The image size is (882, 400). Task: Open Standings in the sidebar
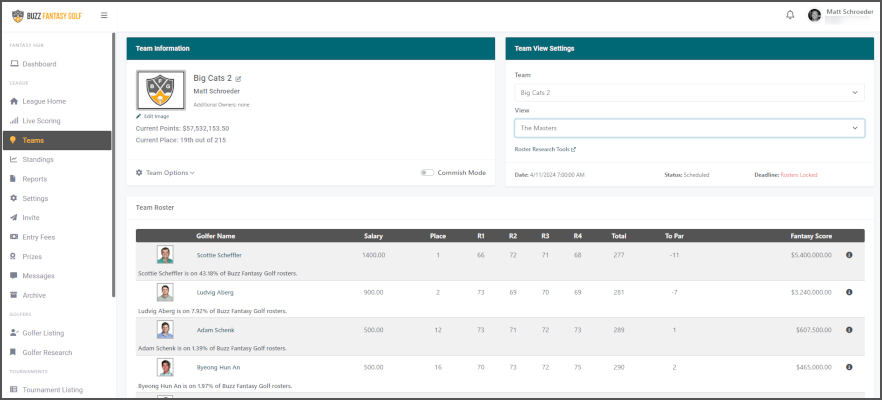[x=38, y=159]
